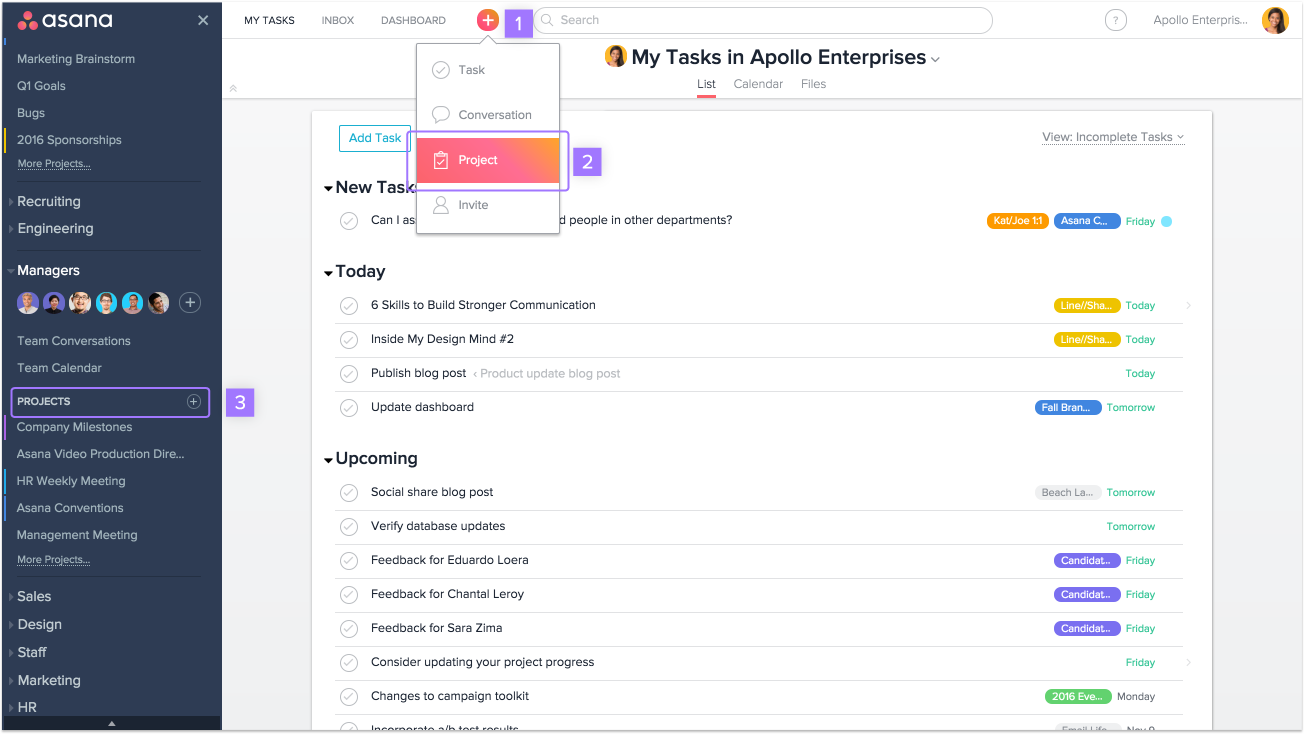Collapse the Upcoming section

tap(328, 460)
